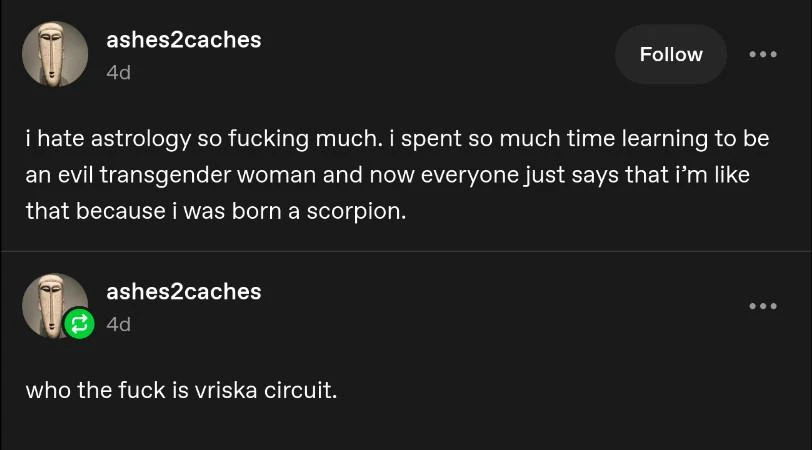The image size is (812, 450).
Task: Click the word "scorpion" in first post
Action: (361, 213)
